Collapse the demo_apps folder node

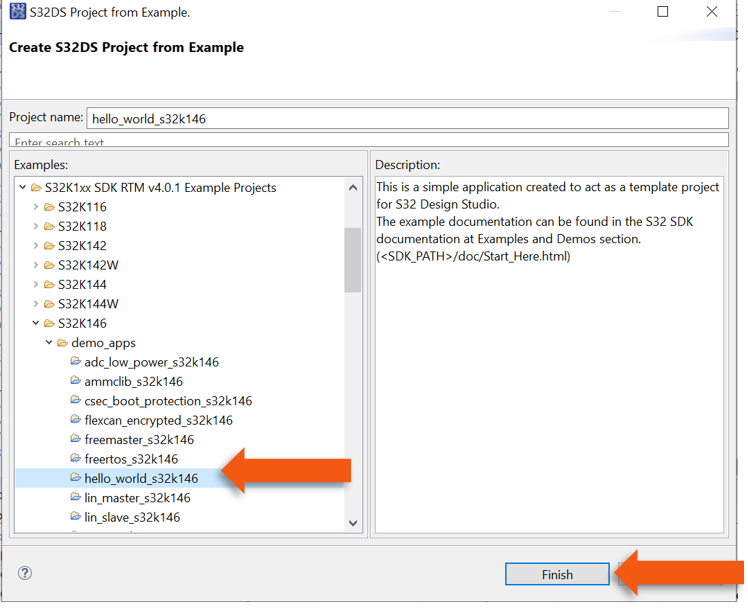coord(49,343)
